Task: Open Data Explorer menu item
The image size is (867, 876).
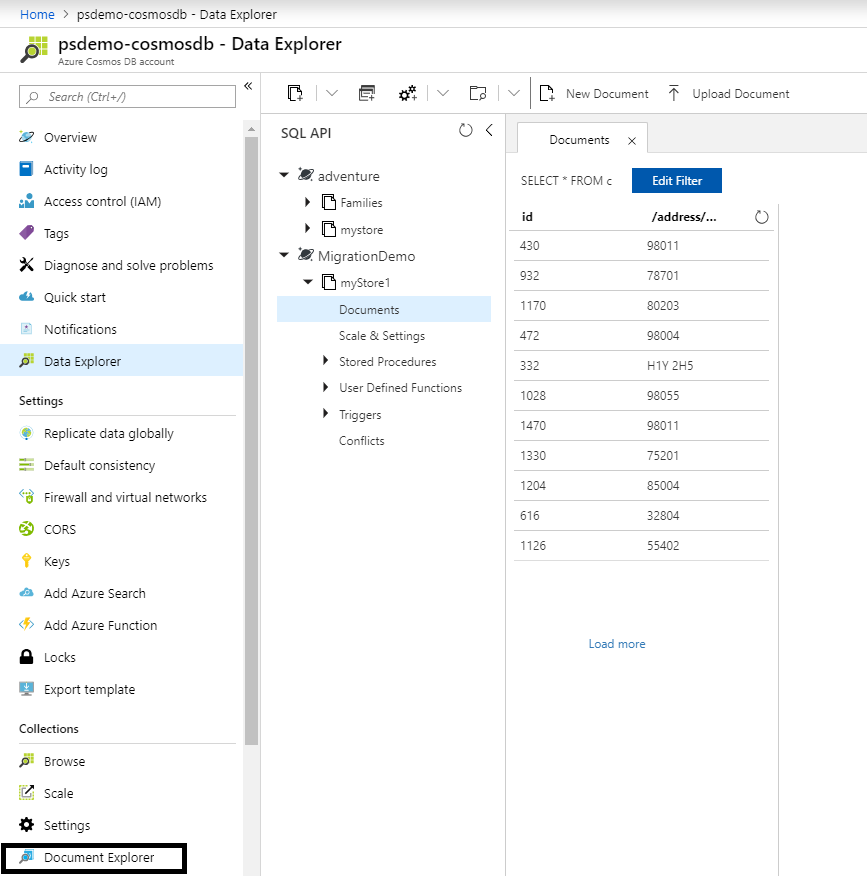Action: pyautogui.click(x=122, y=361)
